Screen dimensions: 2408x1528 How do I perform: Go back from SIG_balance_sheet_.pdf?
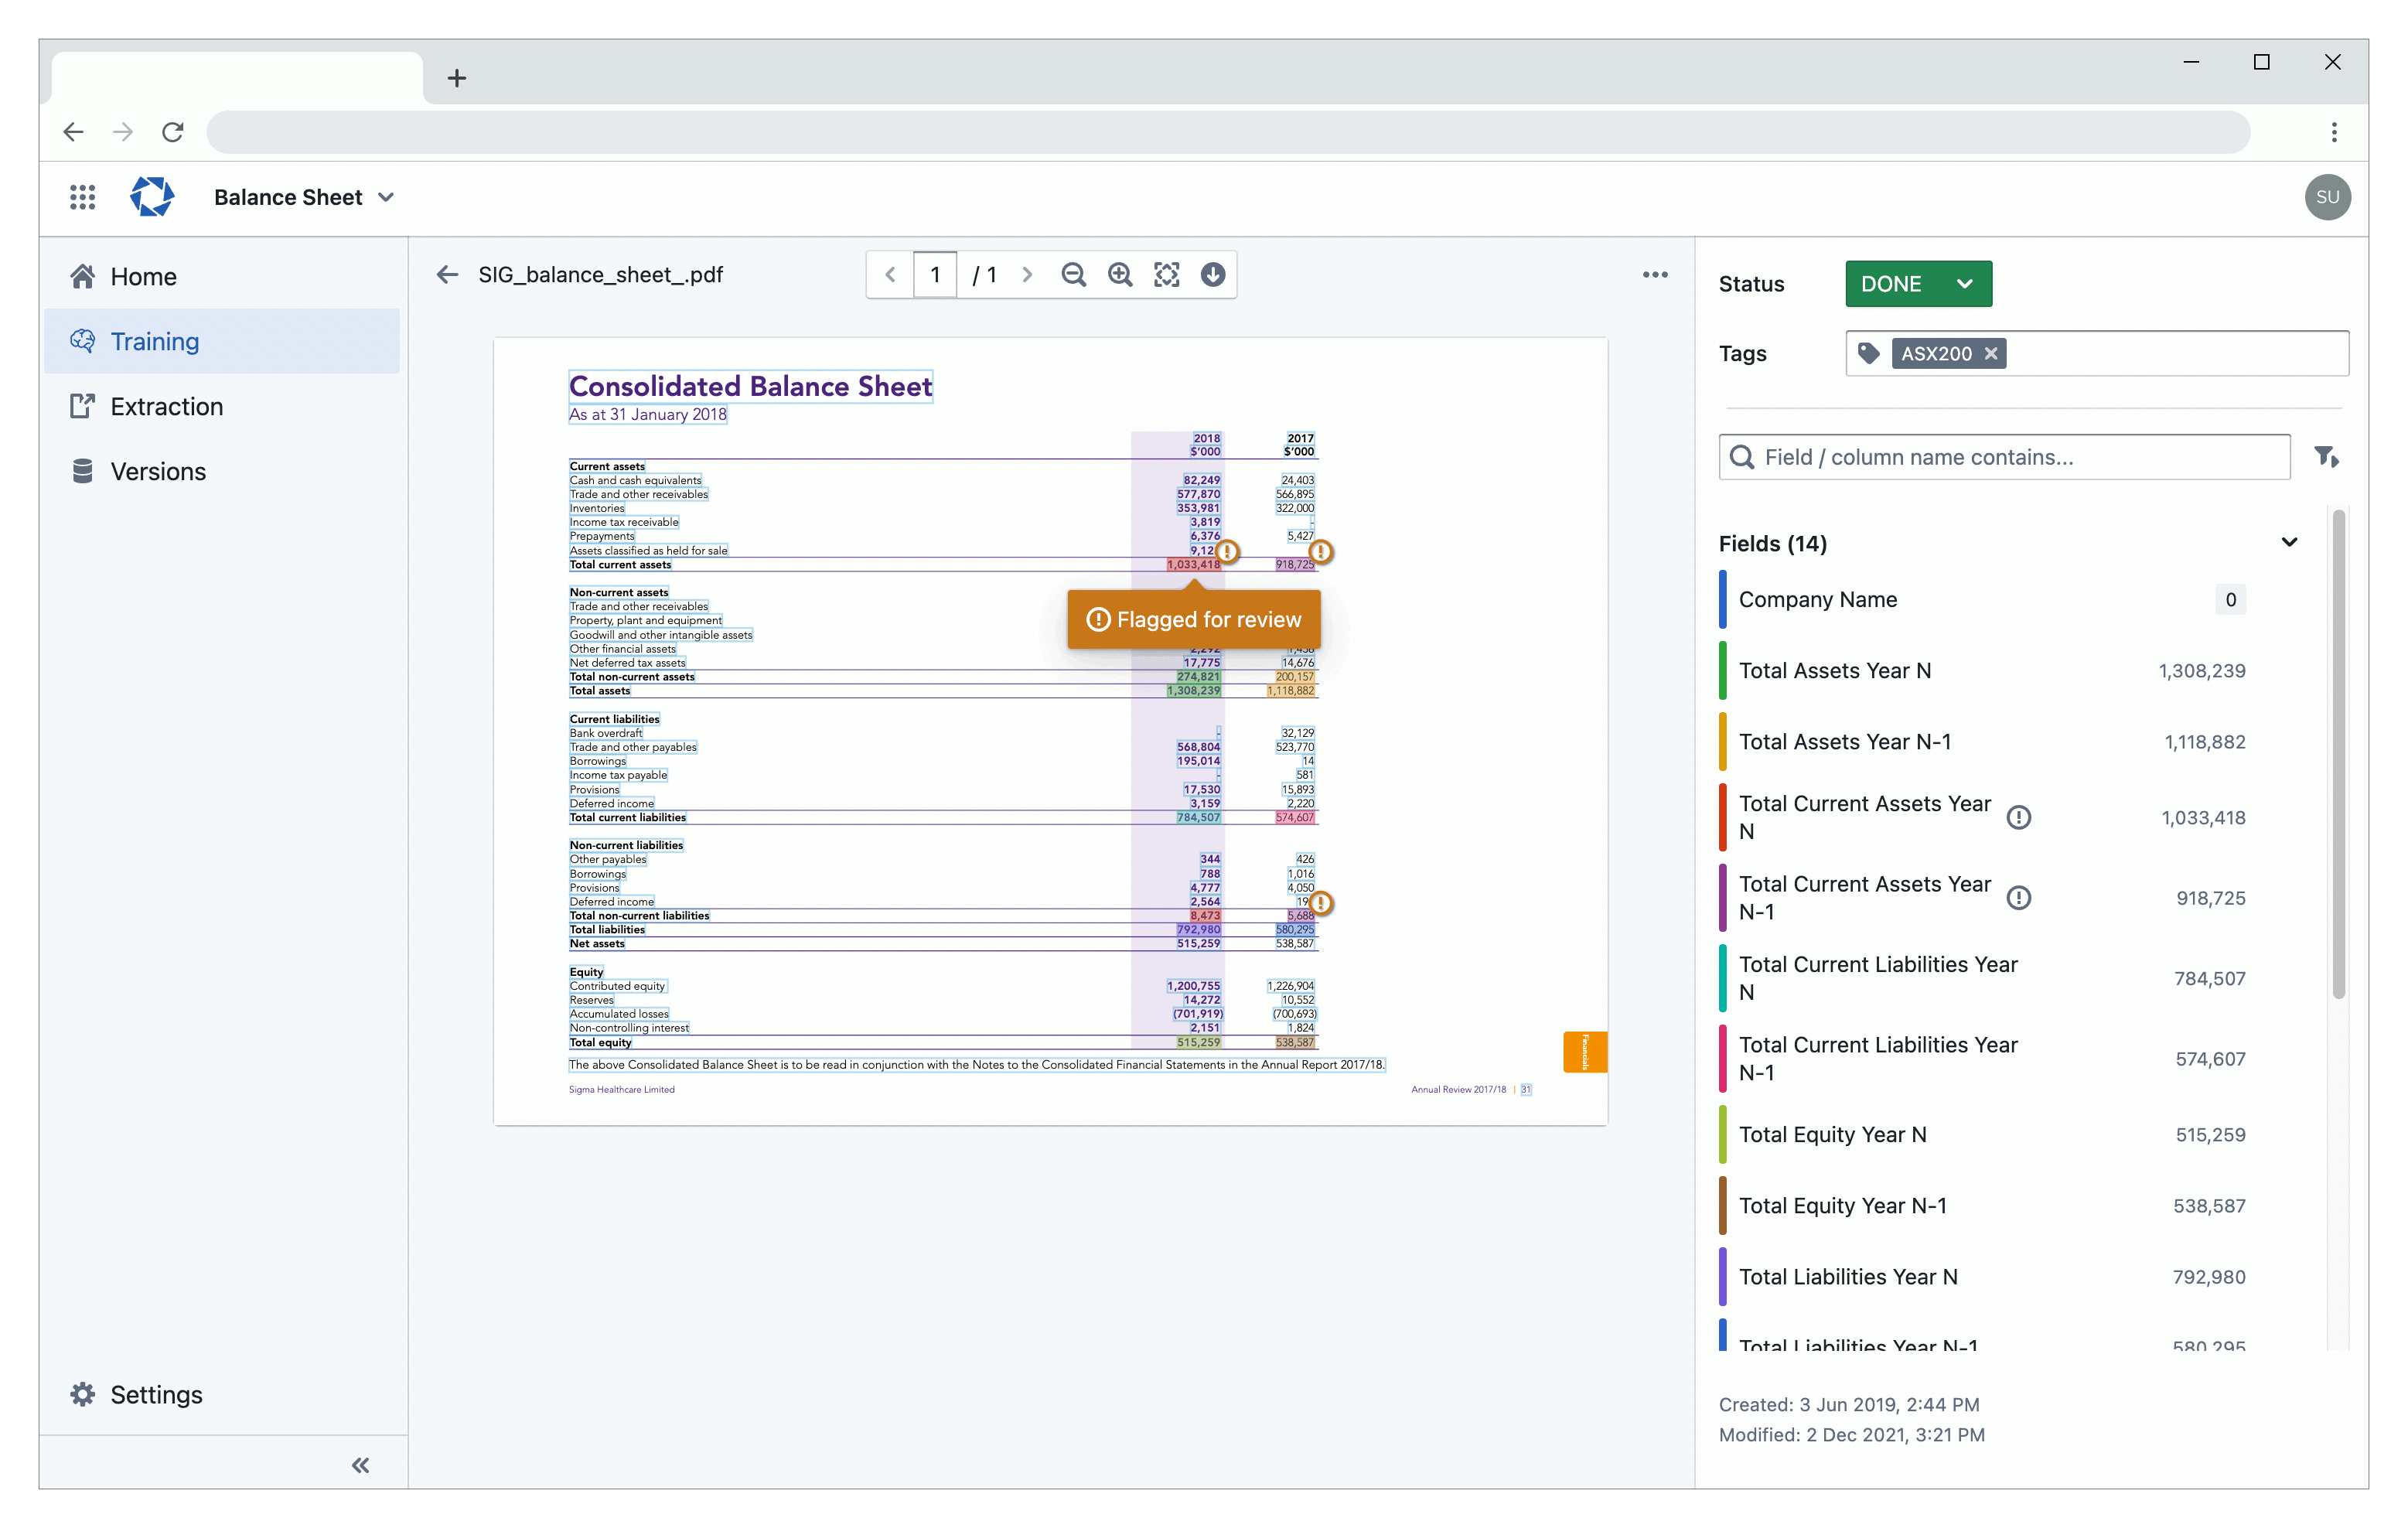(x=447, y=274)
